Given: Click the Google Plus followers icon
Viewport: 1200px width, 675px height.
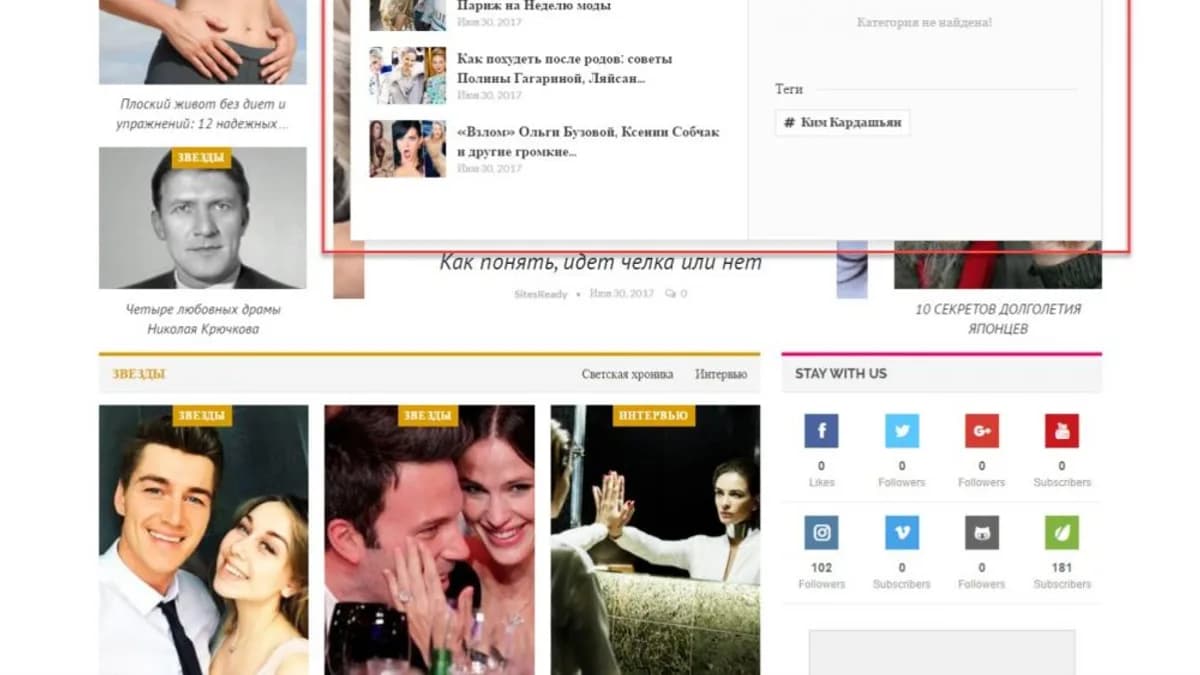Looking at the screenshot, I should [x=981, y=431].
